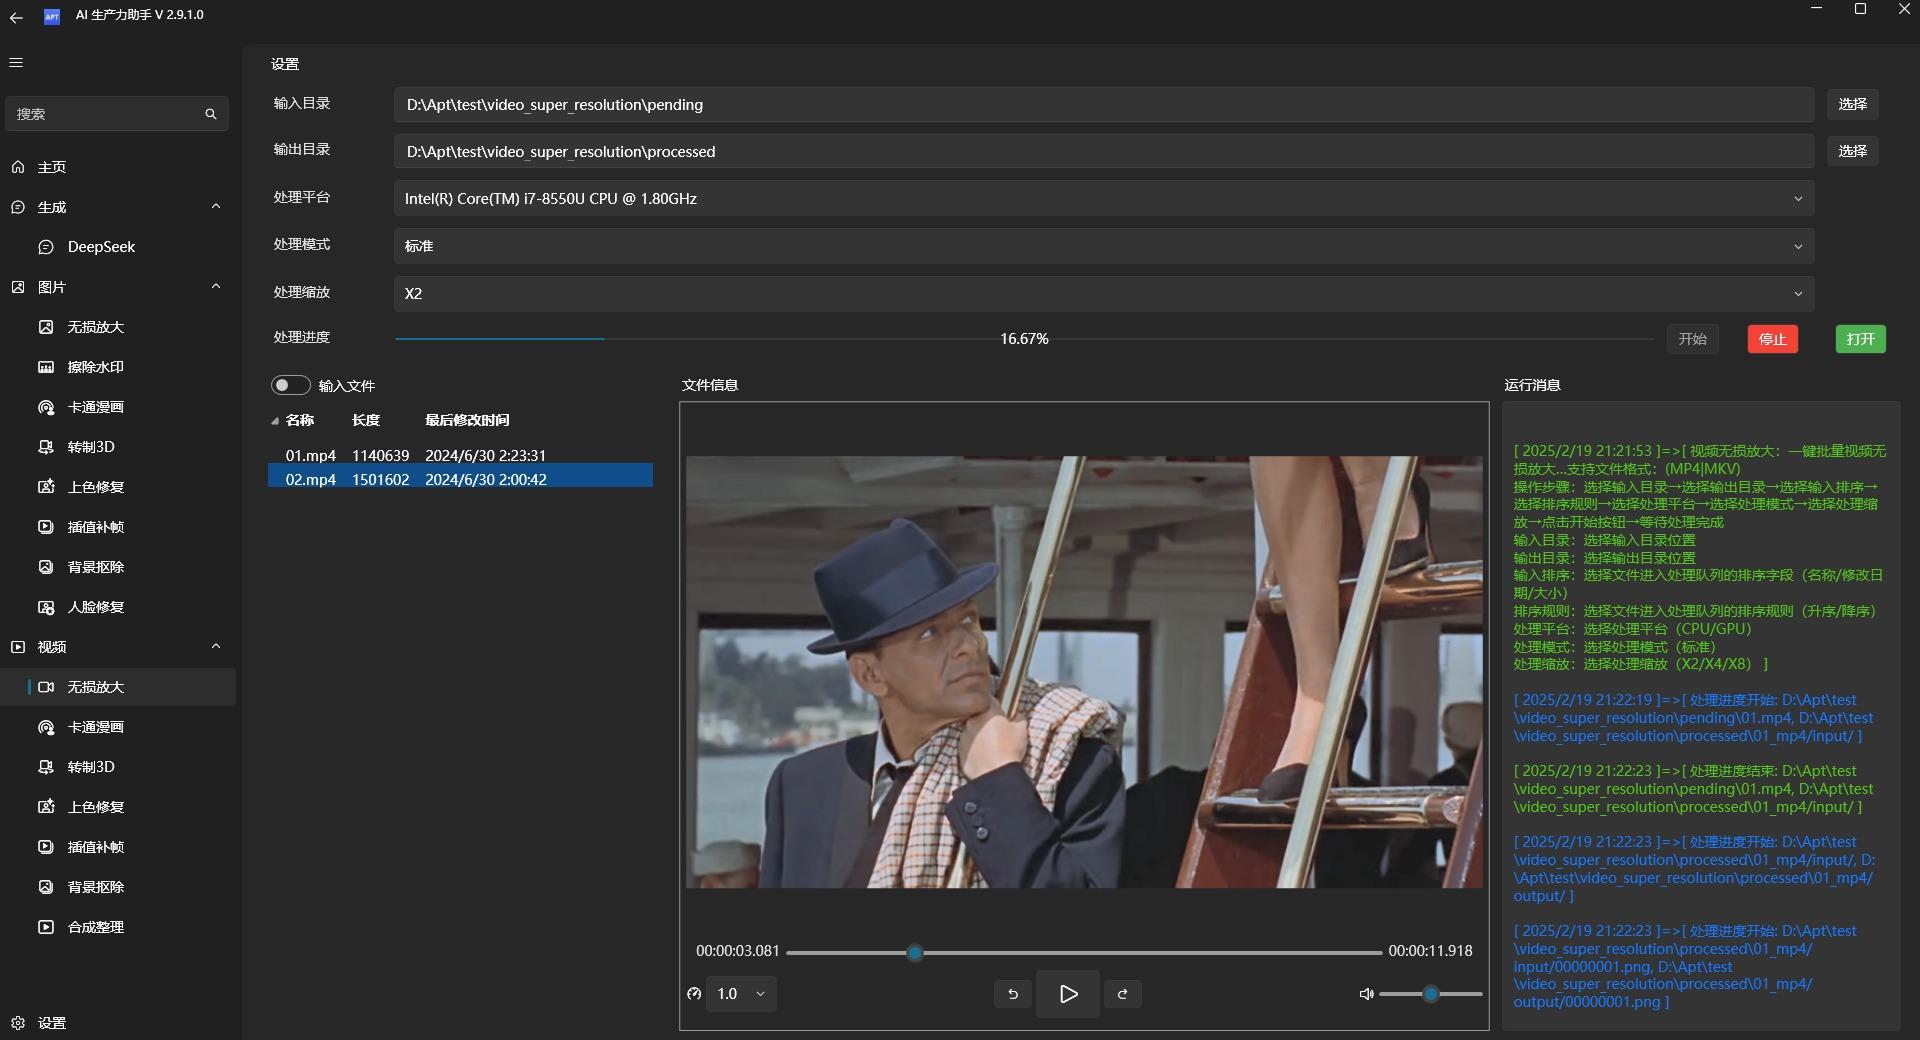1920x1040 pixels.
Task: Open the 处理模式 标准 dropdown
Action: coord(1104,246)
